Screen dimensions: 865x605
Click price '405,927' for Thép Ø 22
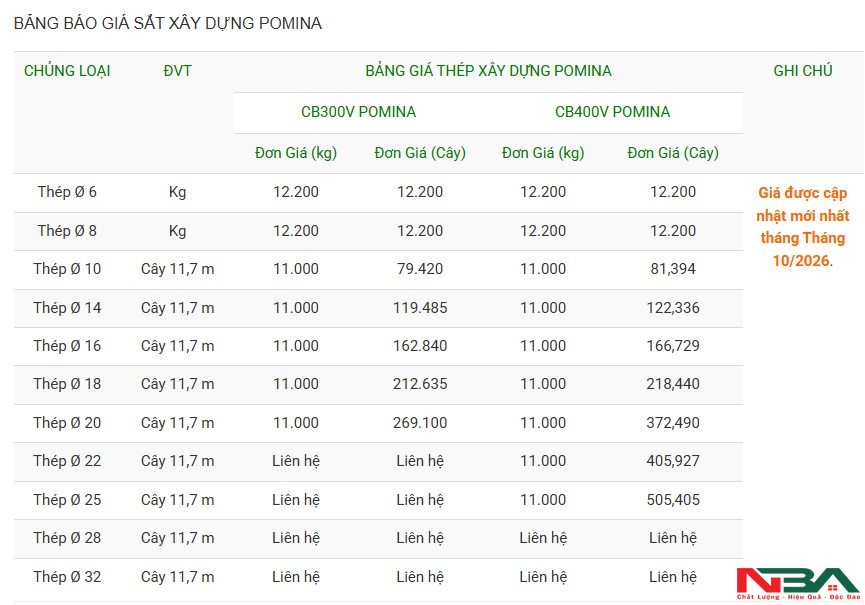[673, 461]
